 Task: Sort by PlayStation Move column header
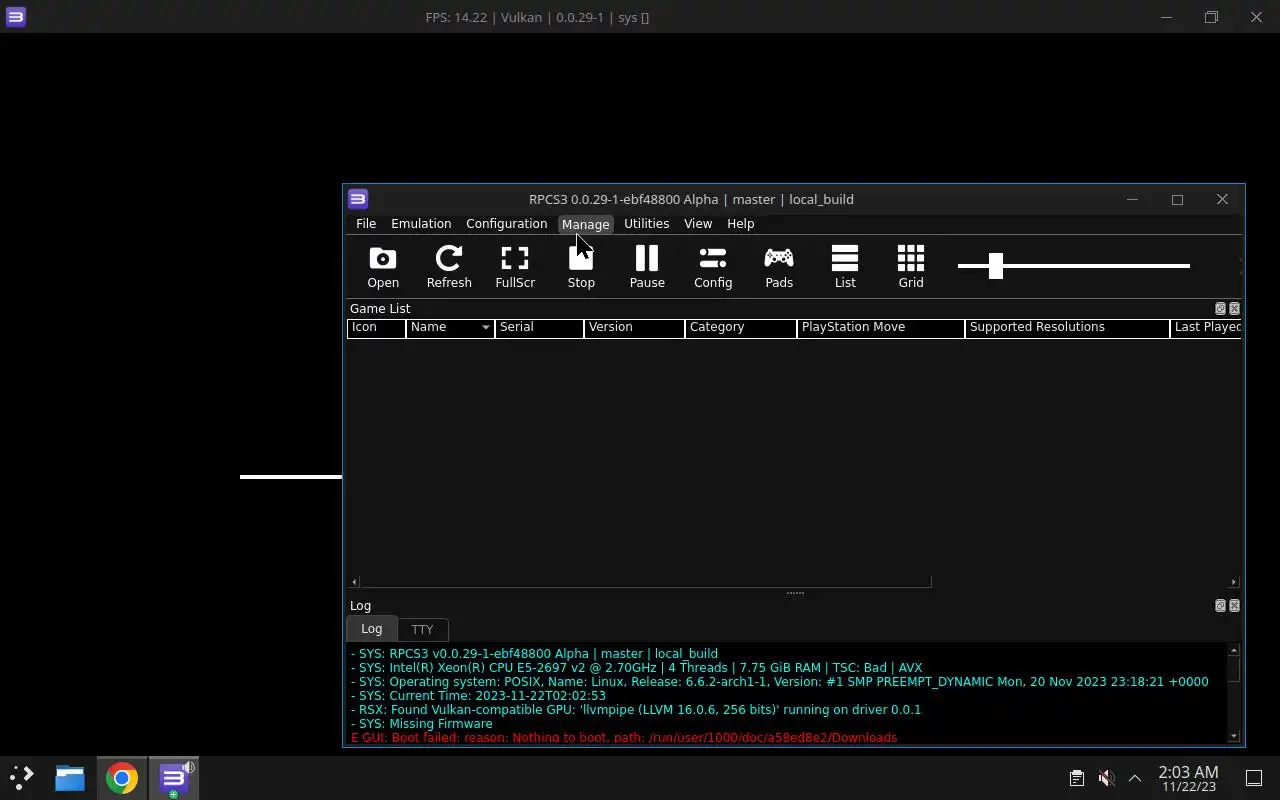pos(880,327)
